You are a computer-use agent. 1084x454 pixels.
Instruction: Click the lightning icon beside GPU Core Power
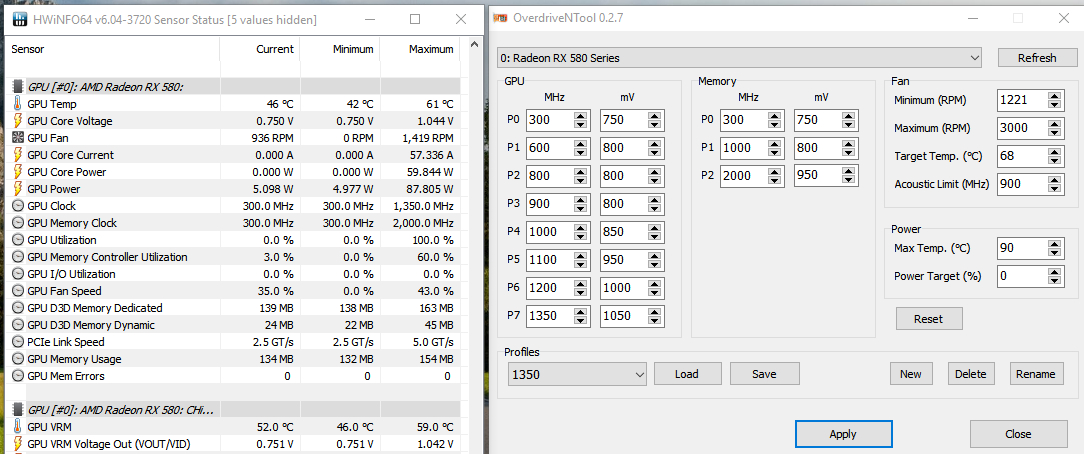tap(17, 172)
